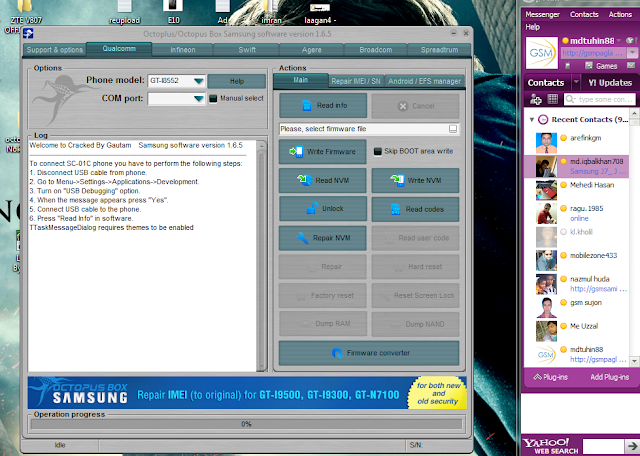Click the reupload desktop icon
Screen dimensions: 640x456
(x=124, y=12)
